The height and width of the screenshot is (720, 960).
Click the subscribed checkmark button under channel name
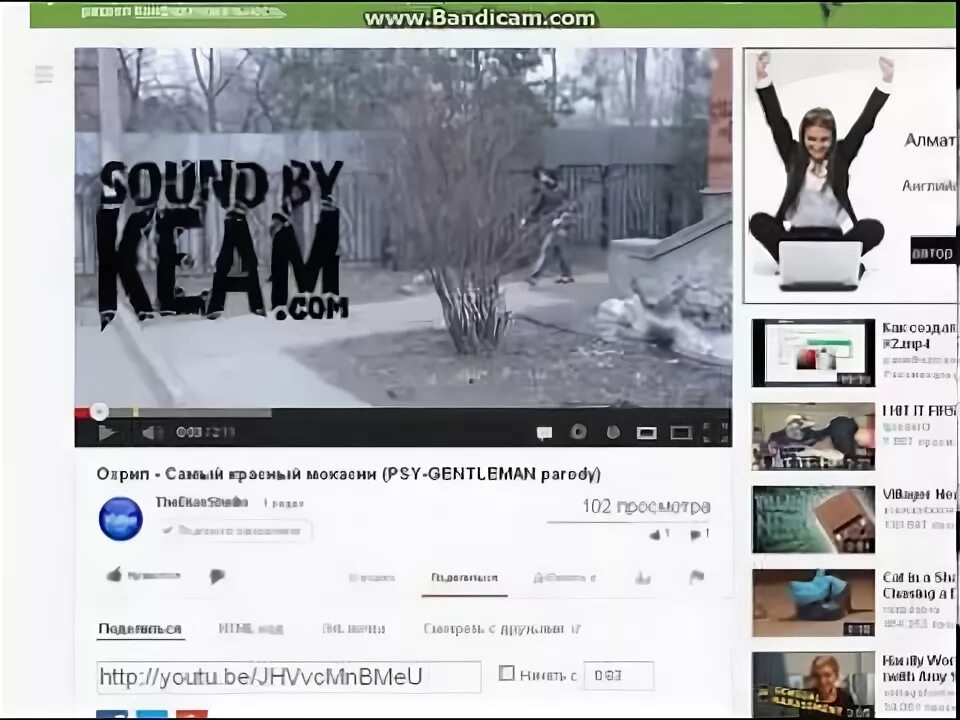(x=236, y=530)
